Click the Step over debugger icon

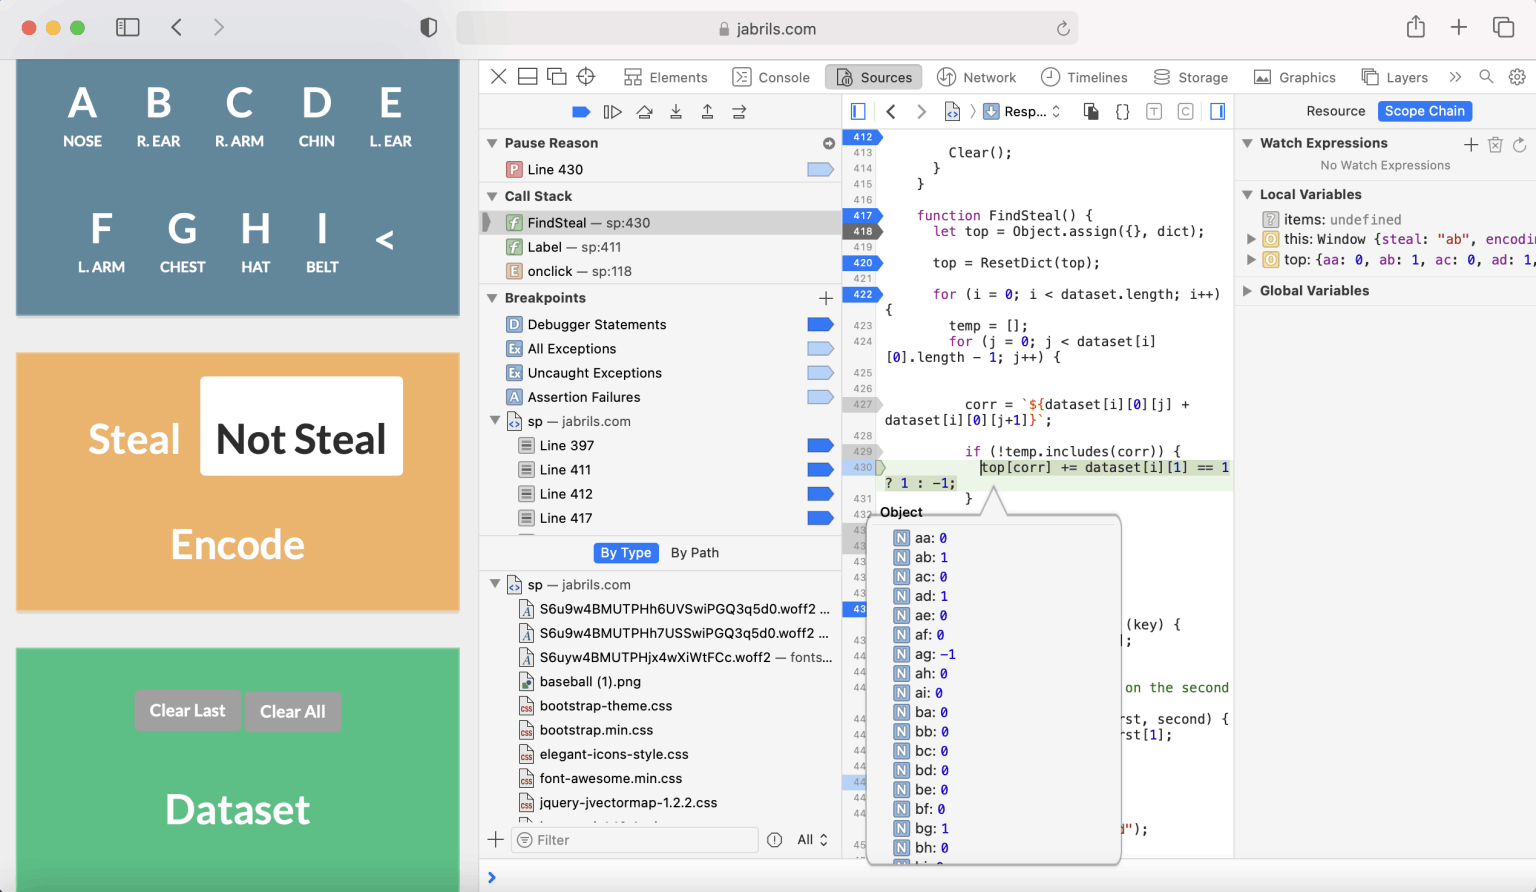(x=645, y=112)
